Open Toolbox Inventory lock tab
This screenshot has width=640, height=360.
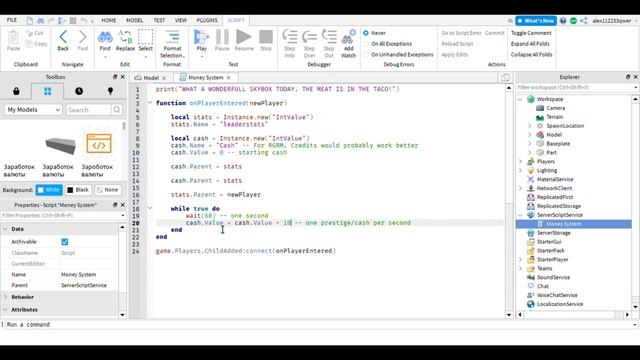click(16, 91)
